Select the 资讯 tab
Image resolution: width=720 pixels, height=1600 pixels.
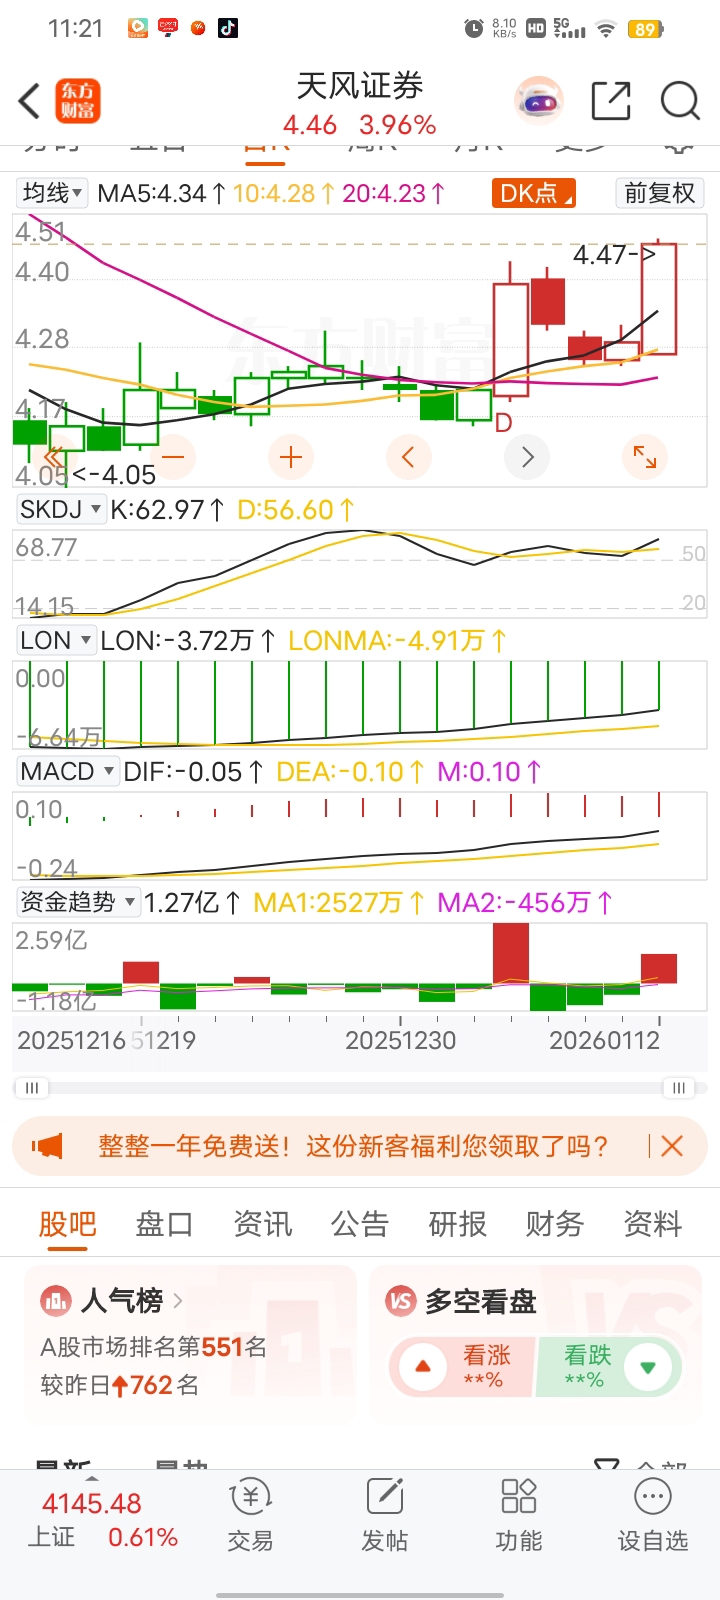coord(262,1224)
